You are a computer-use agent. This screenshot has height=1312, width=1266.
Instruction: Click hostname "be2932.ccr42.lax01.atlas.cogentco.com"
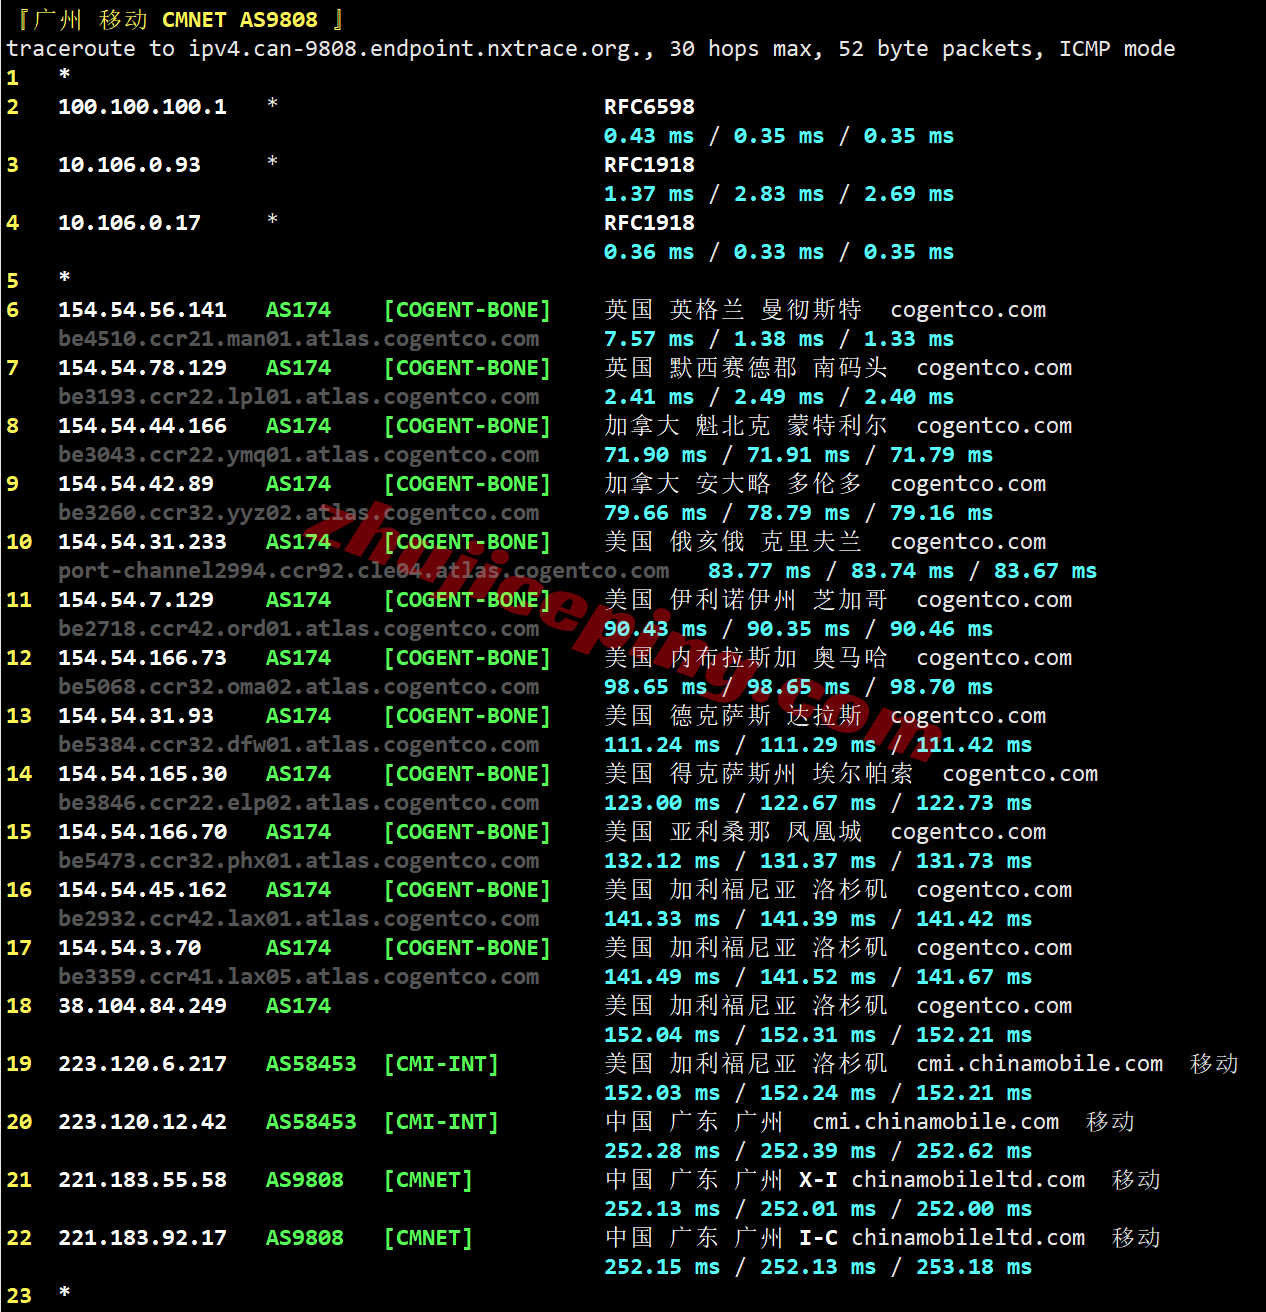pyautogui.click(x=299, y=919)
